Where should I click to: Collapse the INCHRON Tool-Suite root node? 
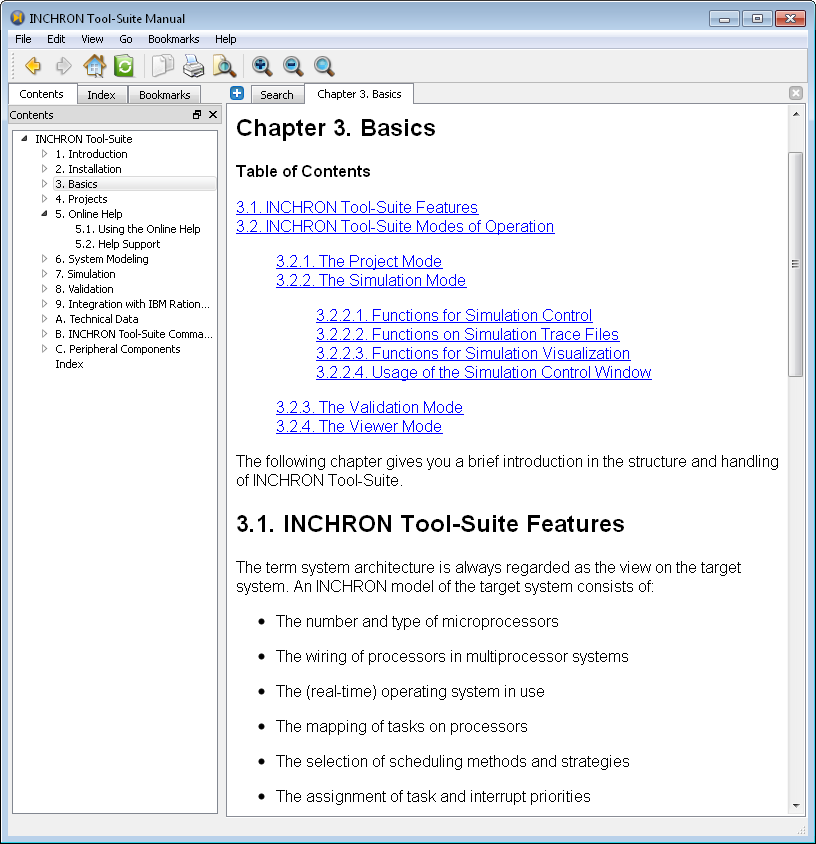[24, 138]
